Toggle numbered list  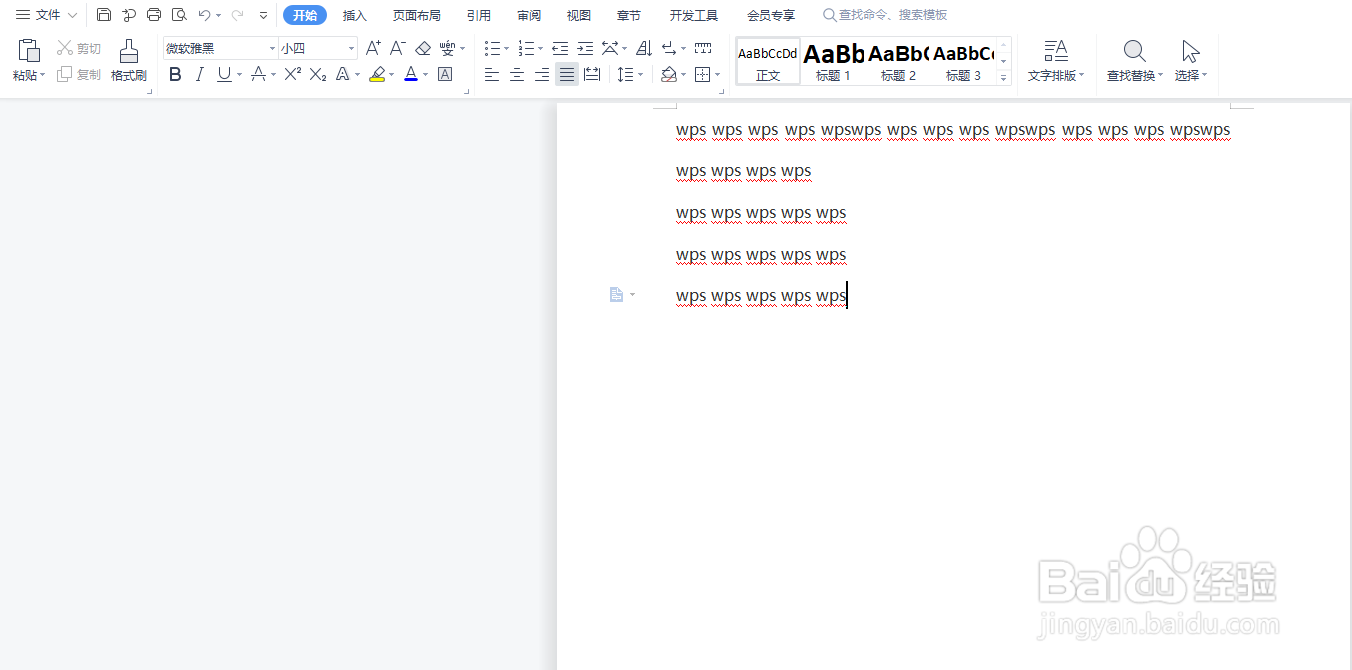click(x=526, y=48)
